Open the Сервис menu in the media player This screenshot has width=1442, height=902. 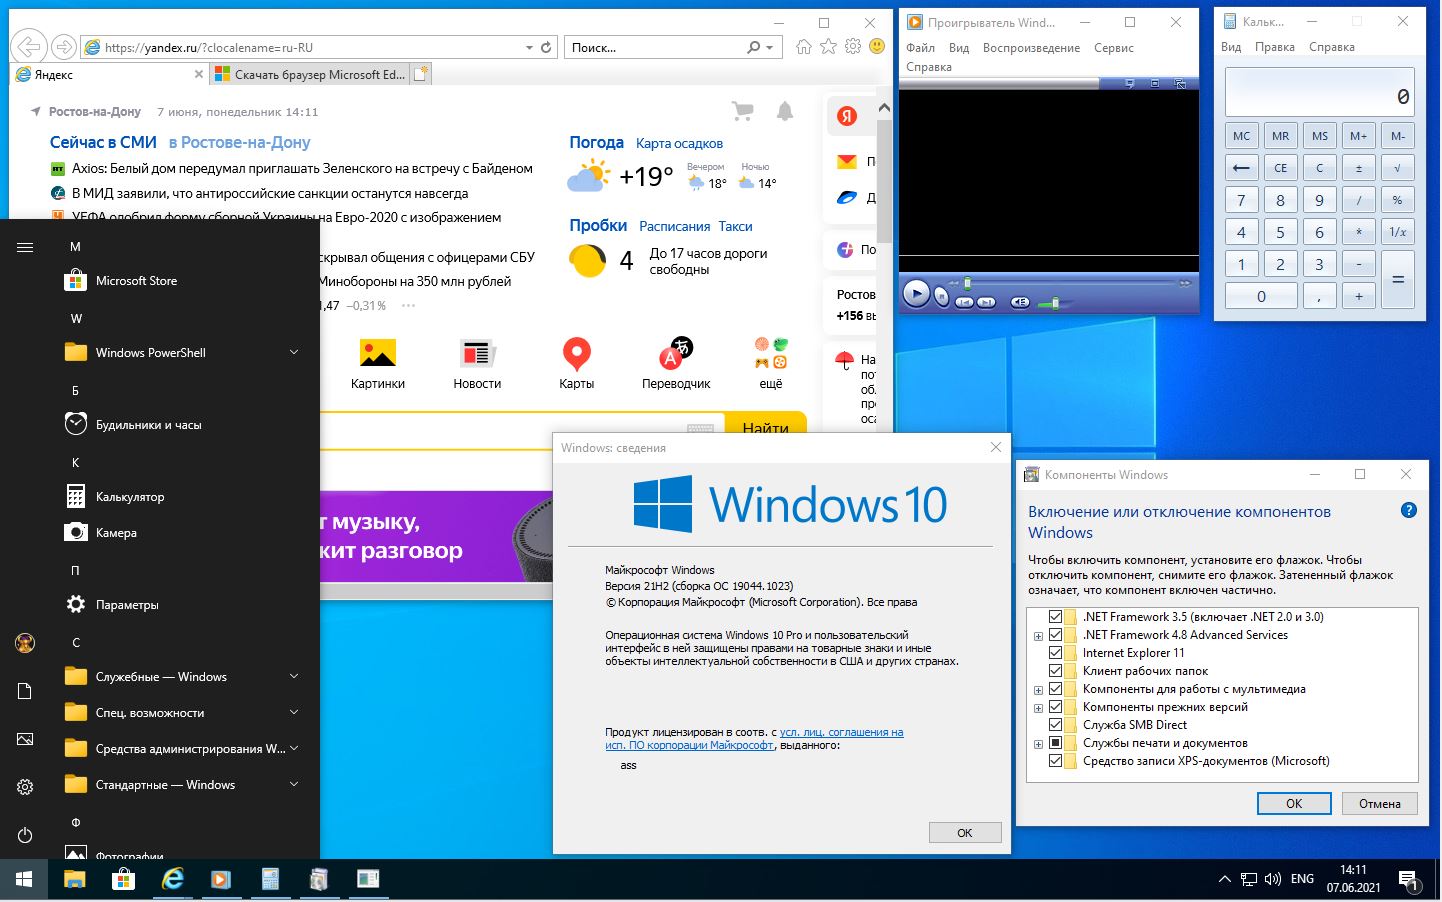coord(1113,48)
